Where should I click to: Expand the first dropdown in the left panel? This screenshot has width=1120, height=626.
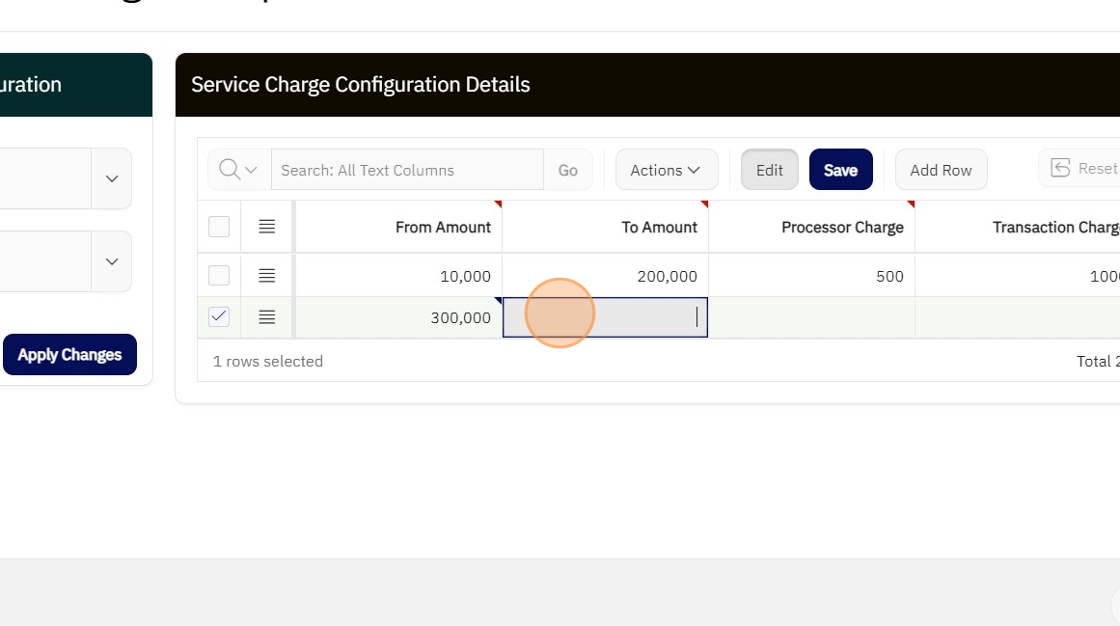point(112,179)
